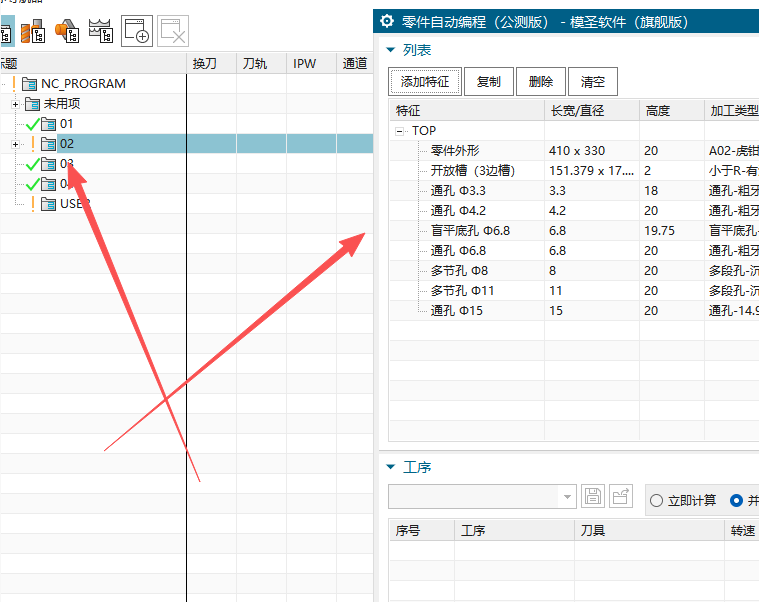Click the 刀轨 column header

pyautogui.click(x=261, y=63)
